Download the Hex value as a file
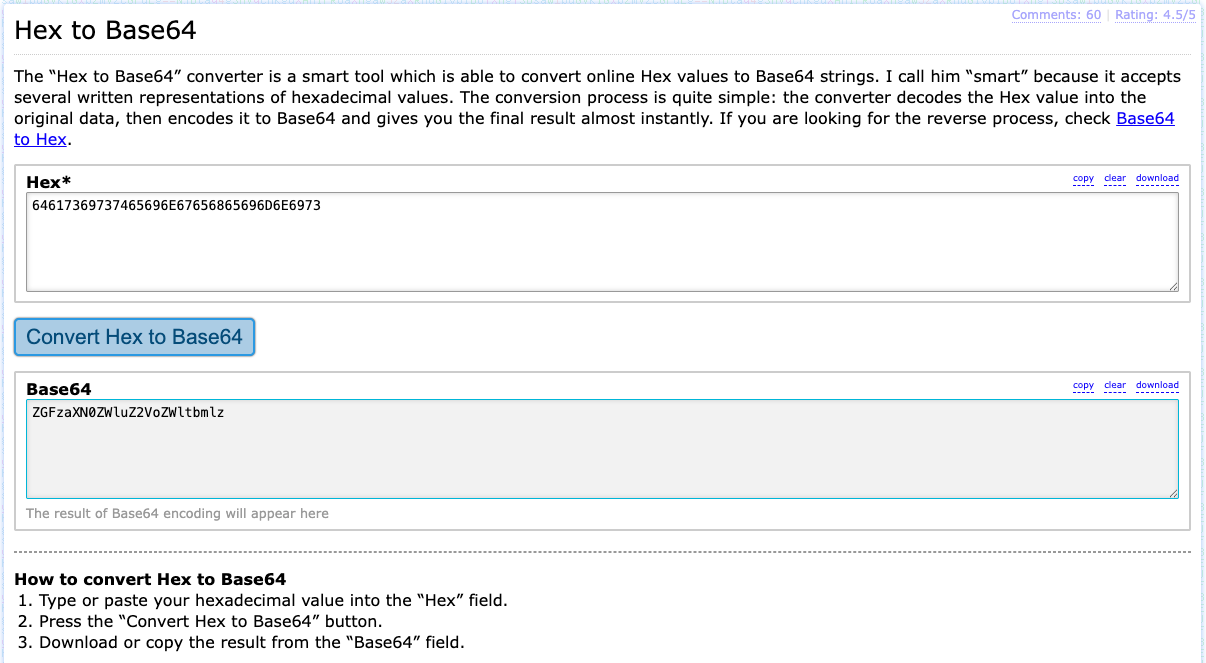Image resolution: width=1206 pixels, height=663 pixels. pos(1157,178)
